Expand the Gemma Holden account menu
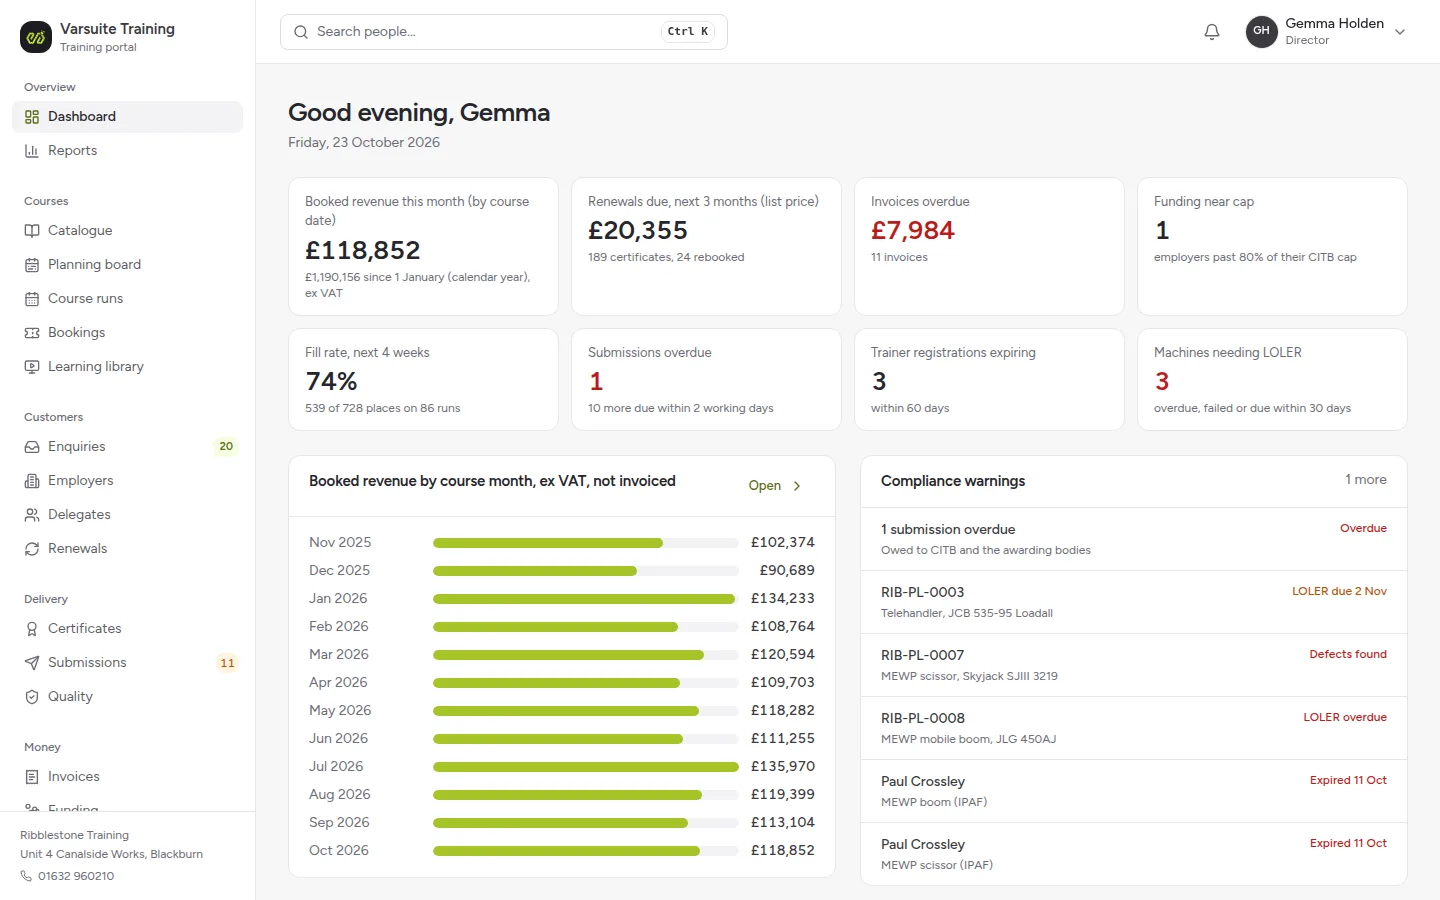The width and height of the screenshot is (1440, 900). [x=1327, y=32]
